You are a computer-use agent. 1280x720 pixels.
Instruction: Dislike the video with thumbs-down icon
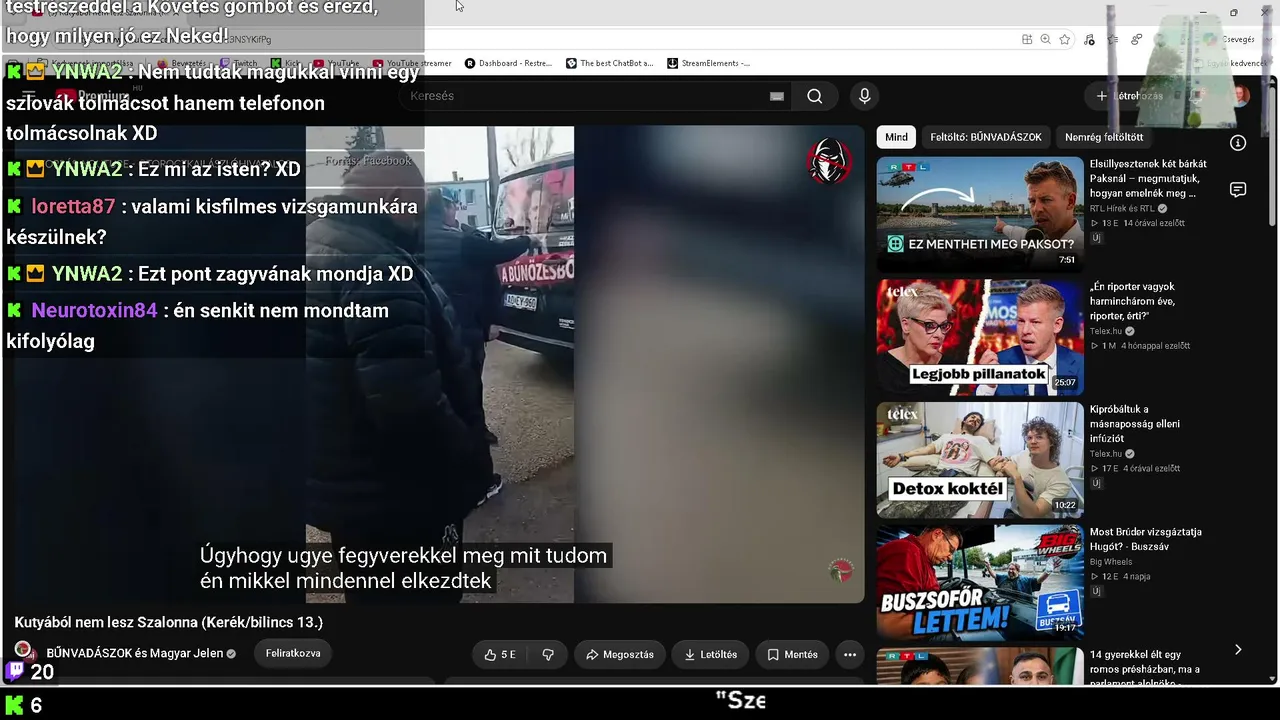[x=548, y=655]
